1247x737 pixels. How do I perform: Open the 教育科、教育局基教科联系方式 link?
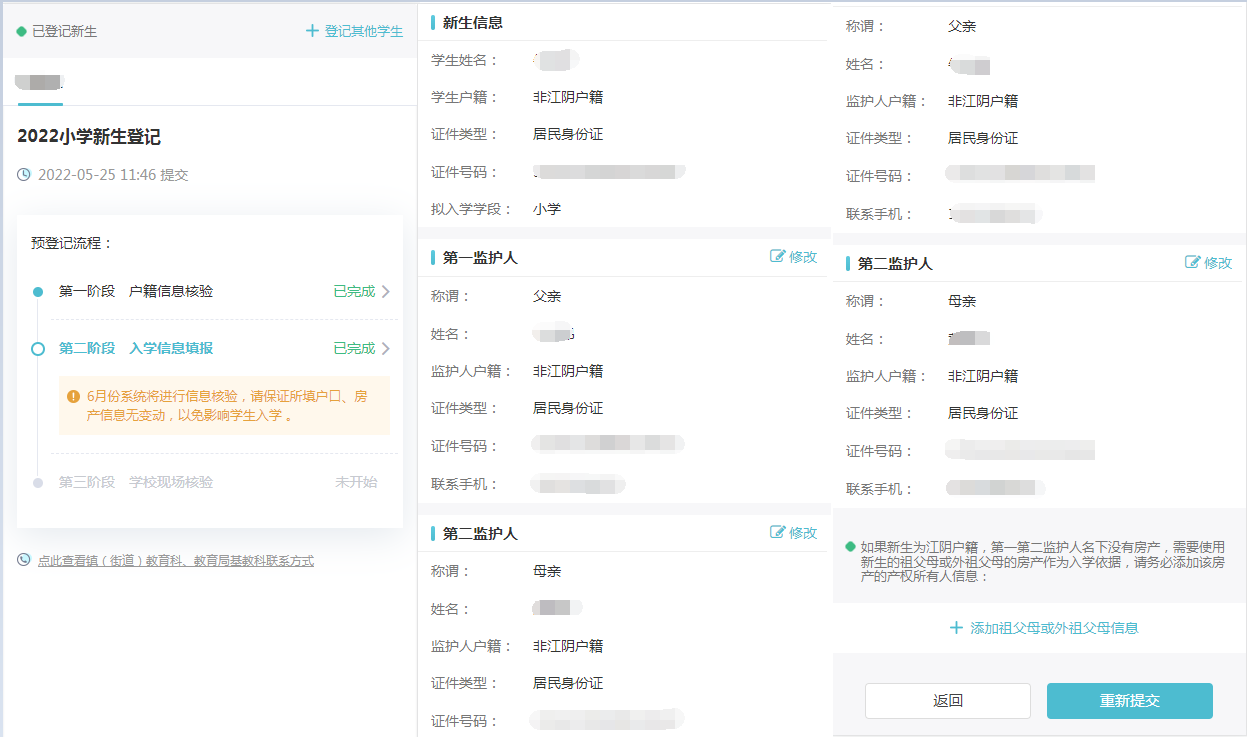click(x=176, y=561)
